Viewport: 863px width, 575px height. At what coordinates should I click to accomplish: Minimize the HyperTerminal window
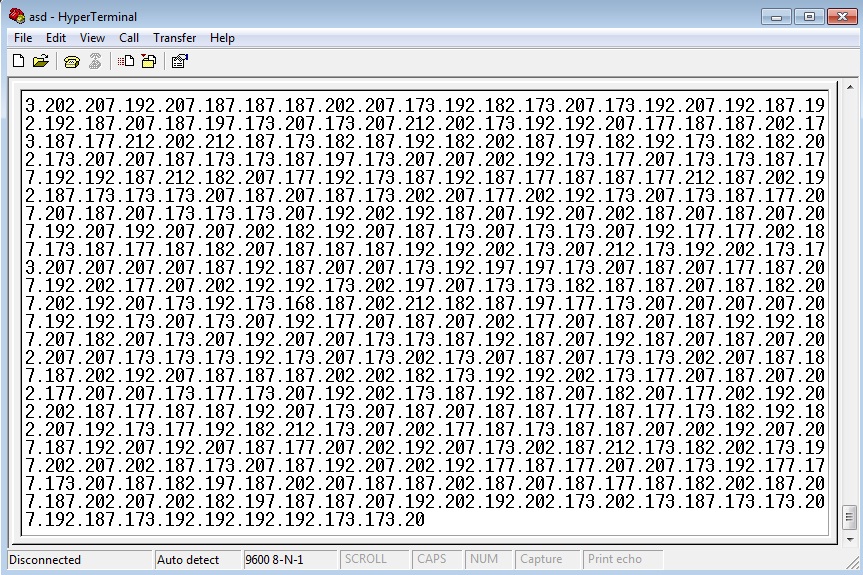tap(777, 17)
